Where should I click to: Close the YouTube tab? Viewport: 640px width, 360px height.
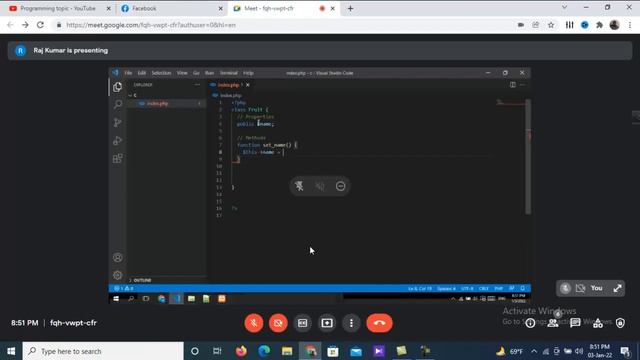(x=108, y=8)
